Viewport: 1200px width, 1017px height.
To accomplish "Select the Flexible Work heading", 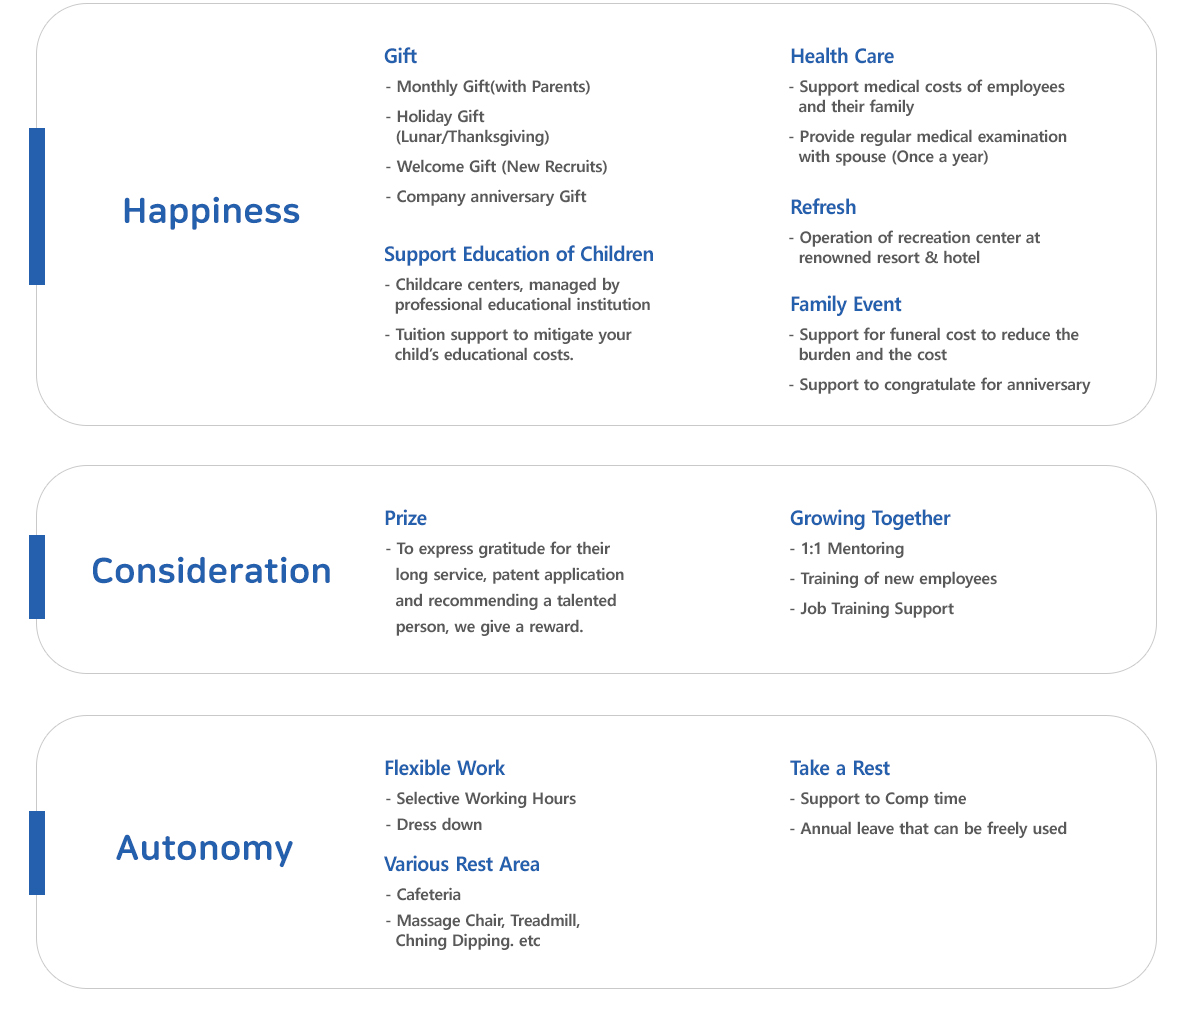I will tap(445, 768).
